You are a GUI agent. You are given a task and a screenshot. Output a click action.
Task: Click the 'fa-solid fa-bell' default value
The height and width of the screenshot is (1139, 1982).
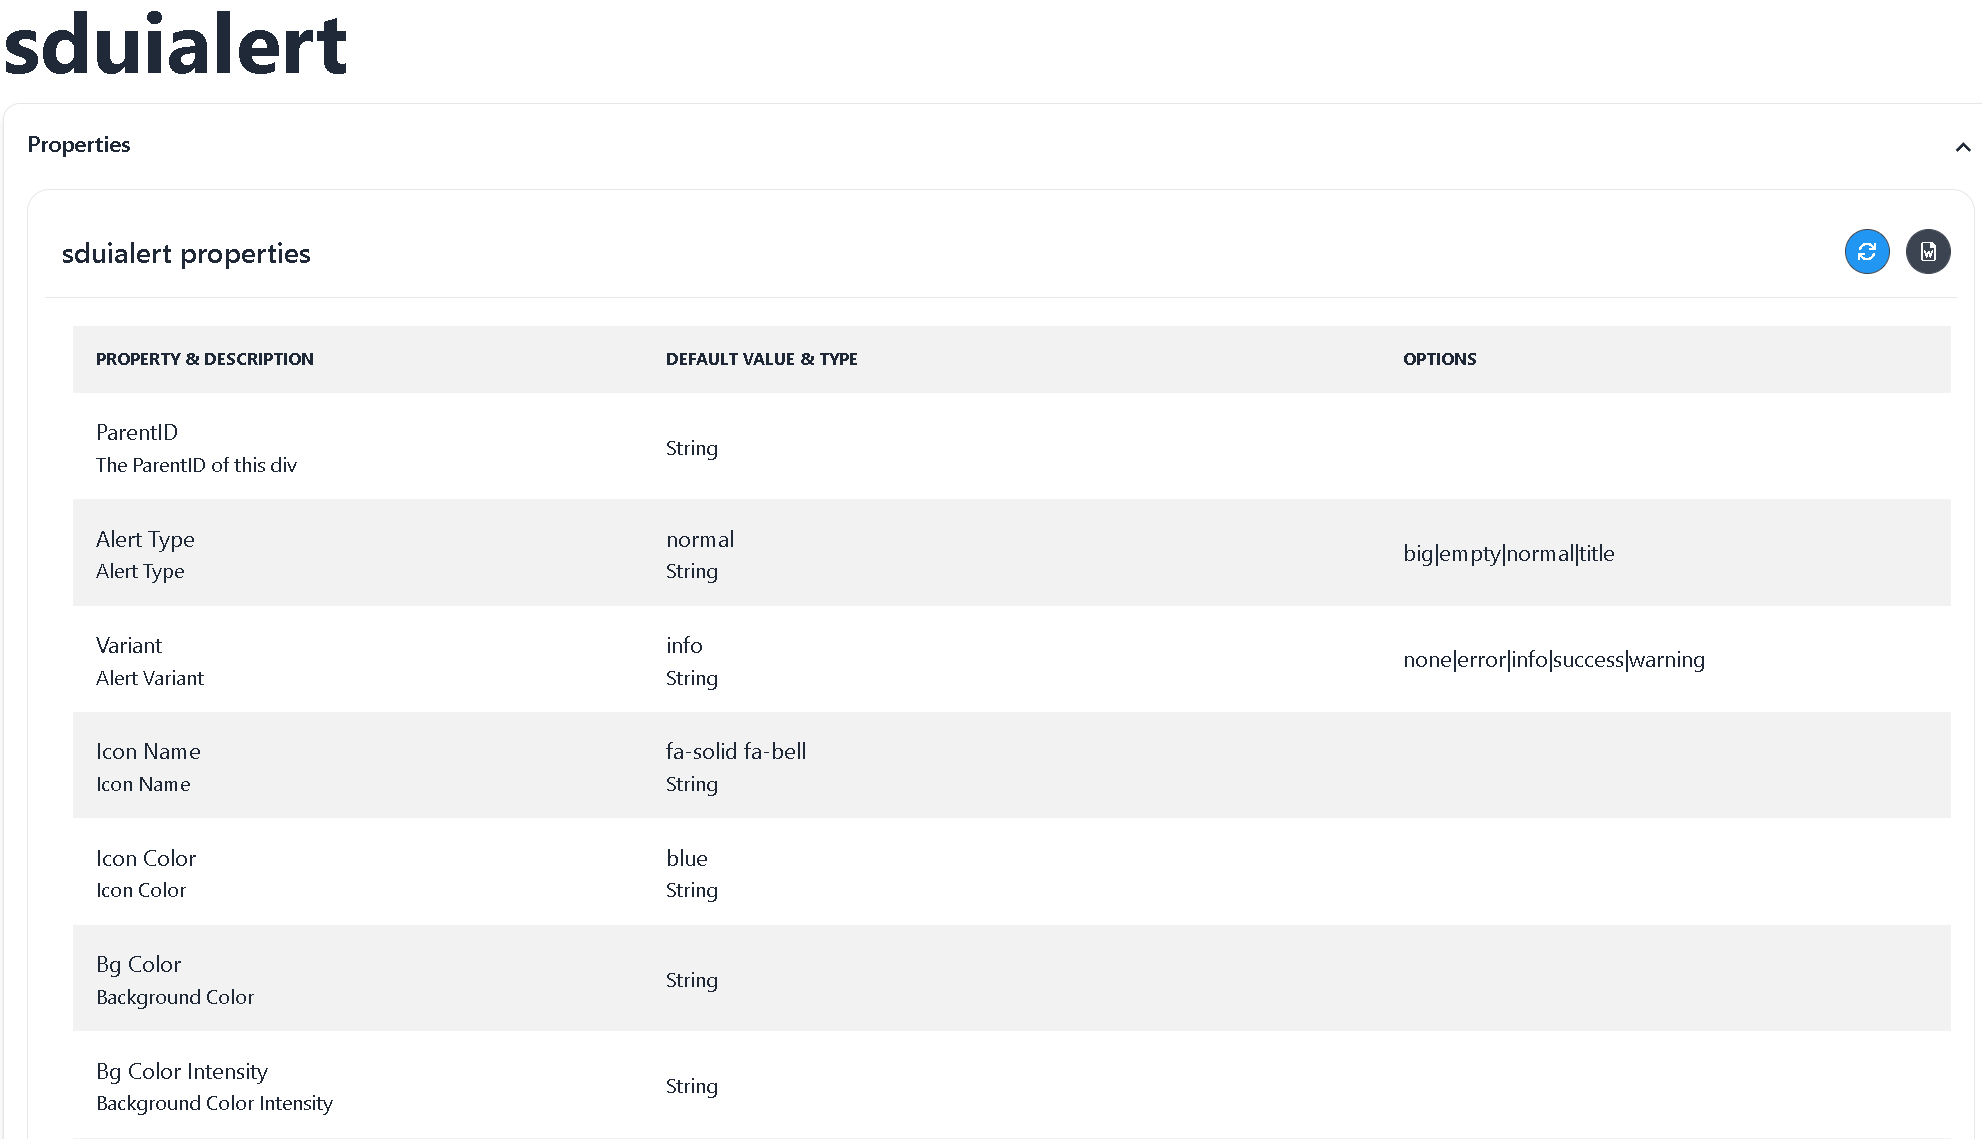coord(735,751)
